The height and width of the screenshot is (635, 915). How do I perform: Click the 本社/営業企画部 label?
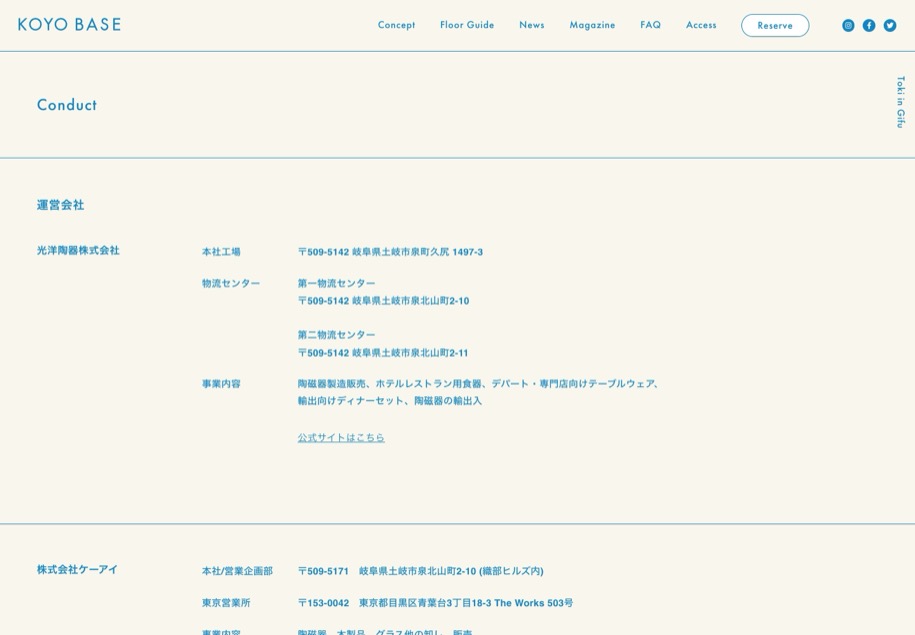click(x=237, y=571)
